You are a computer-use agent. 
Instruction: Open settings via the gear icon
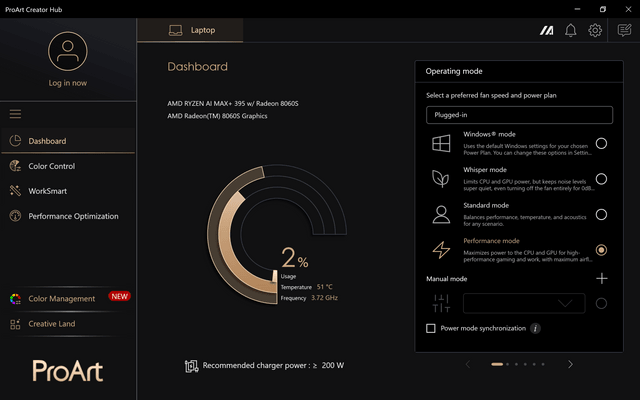click(595, 30)
